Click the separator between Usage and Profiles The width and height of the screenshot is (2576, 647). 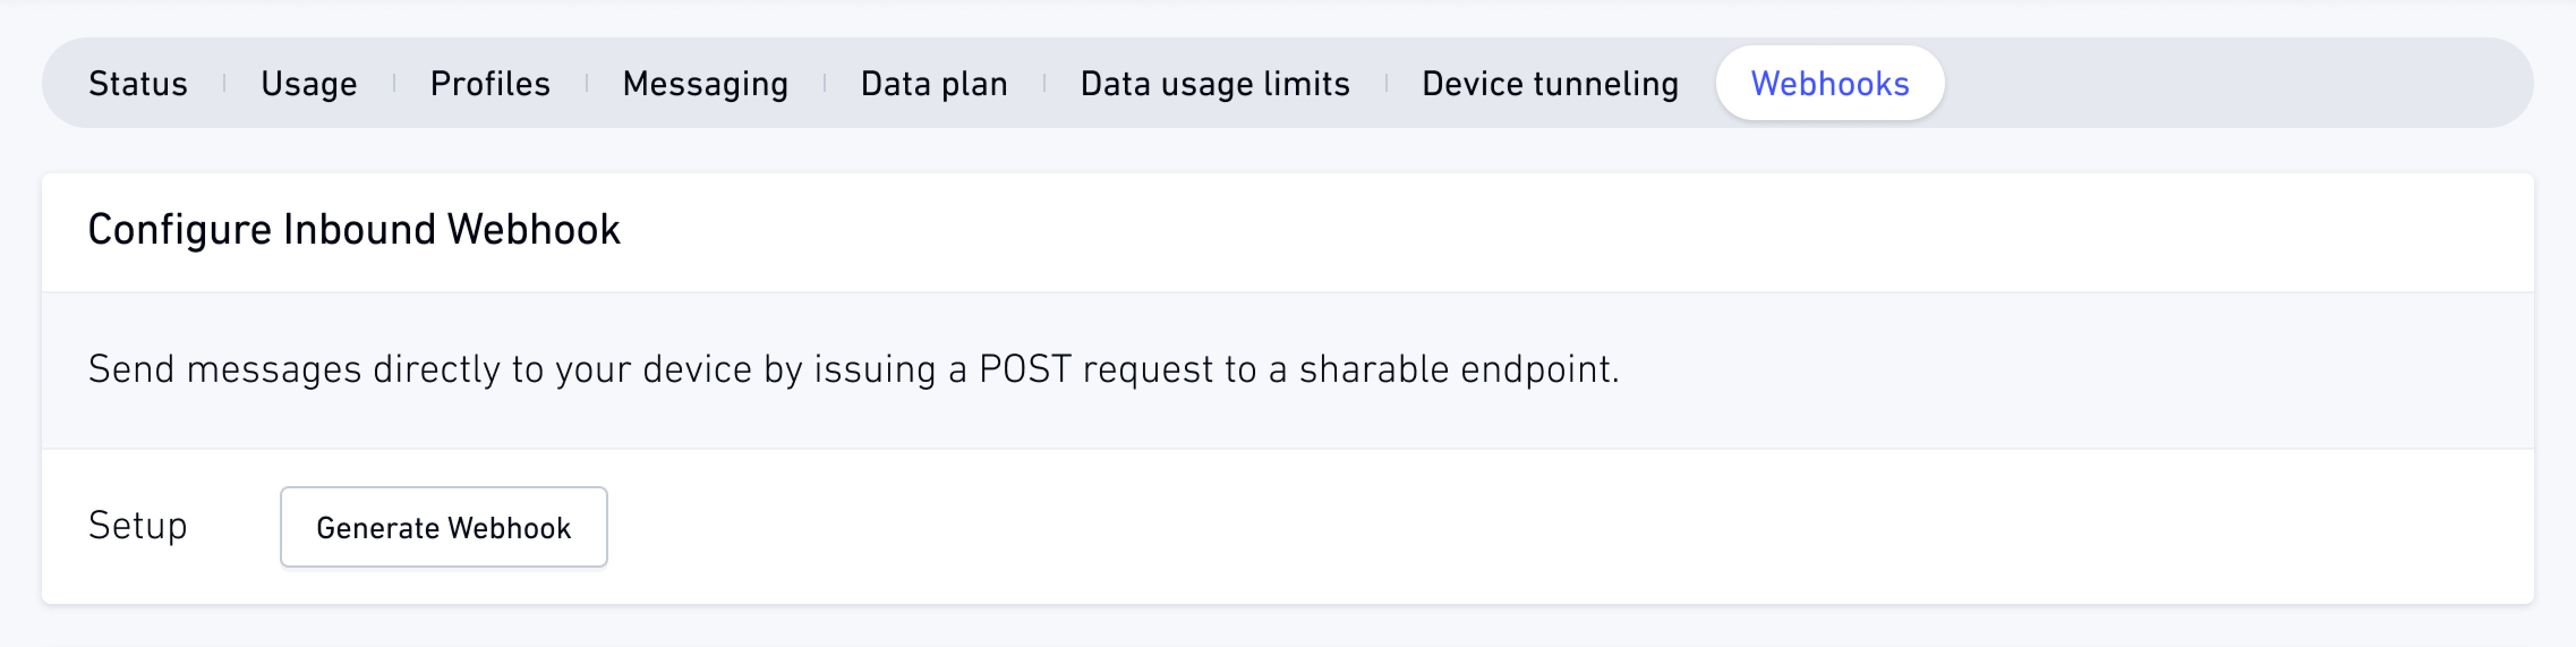coord(394,83)
